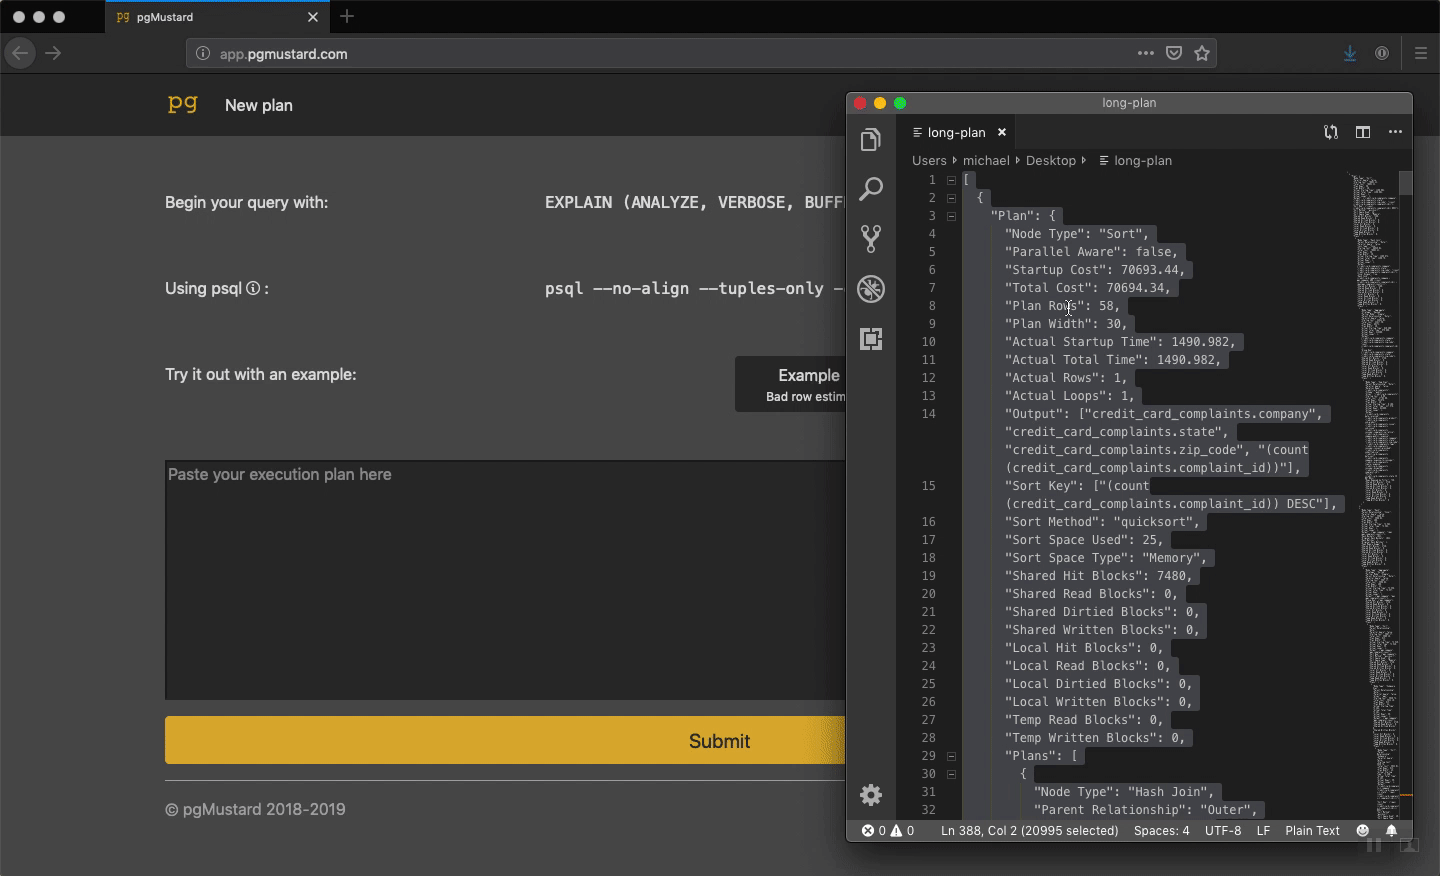Screen dimensions: 1440x876
Task: Click the extension icon beside downloads
Action: [1382, 53]
